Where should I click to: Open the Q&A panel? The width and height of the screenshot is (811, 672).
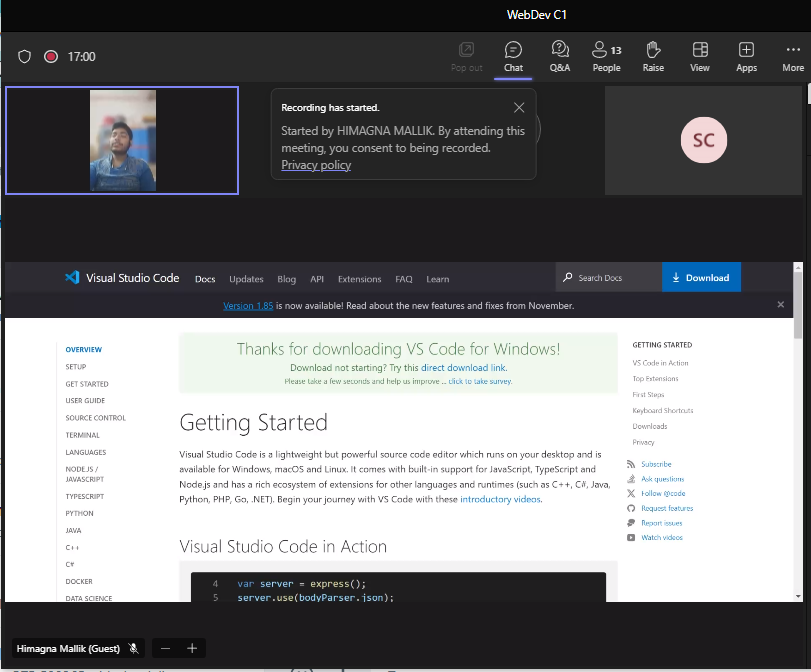[x=560, y=57]
